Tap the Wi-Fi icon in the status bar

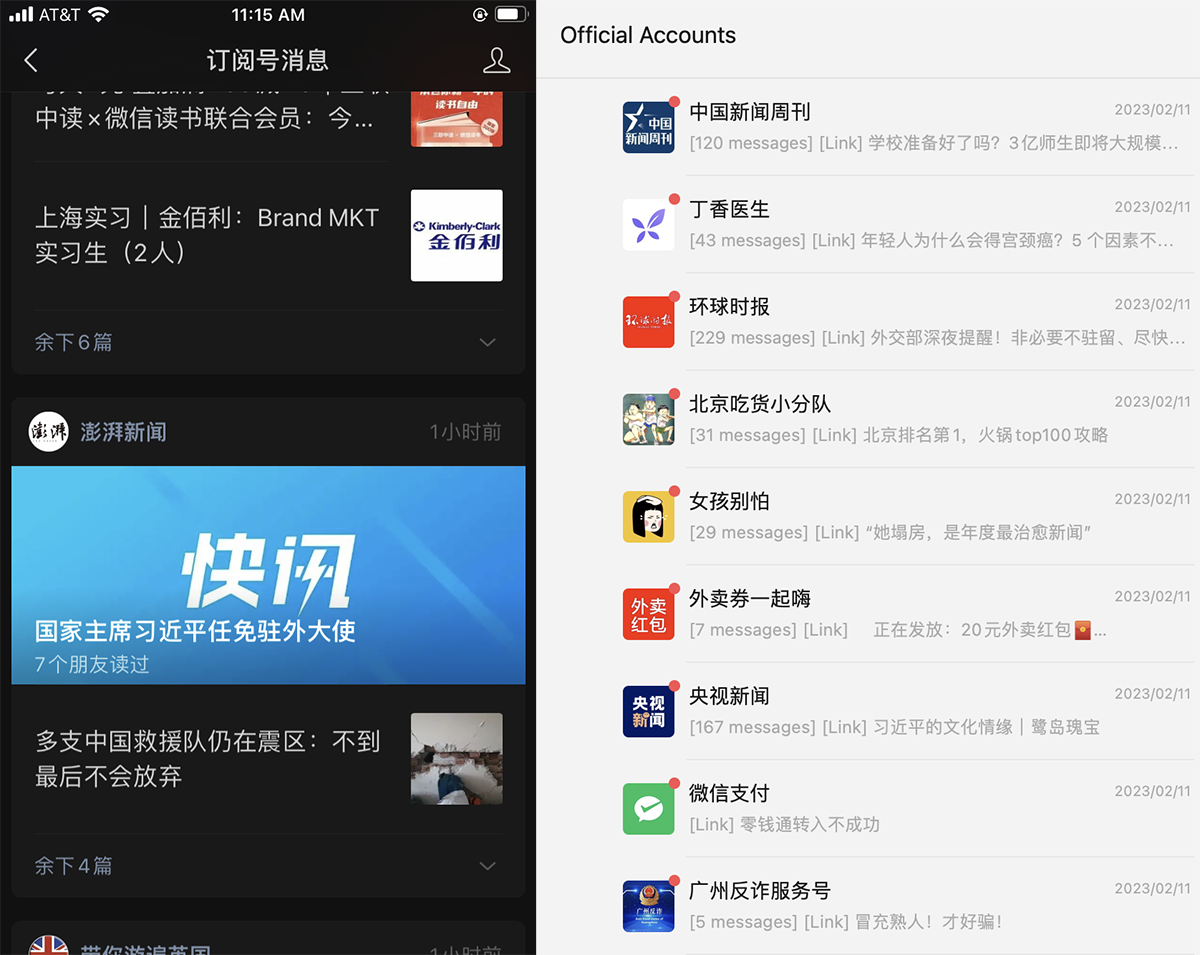(97, 14)
